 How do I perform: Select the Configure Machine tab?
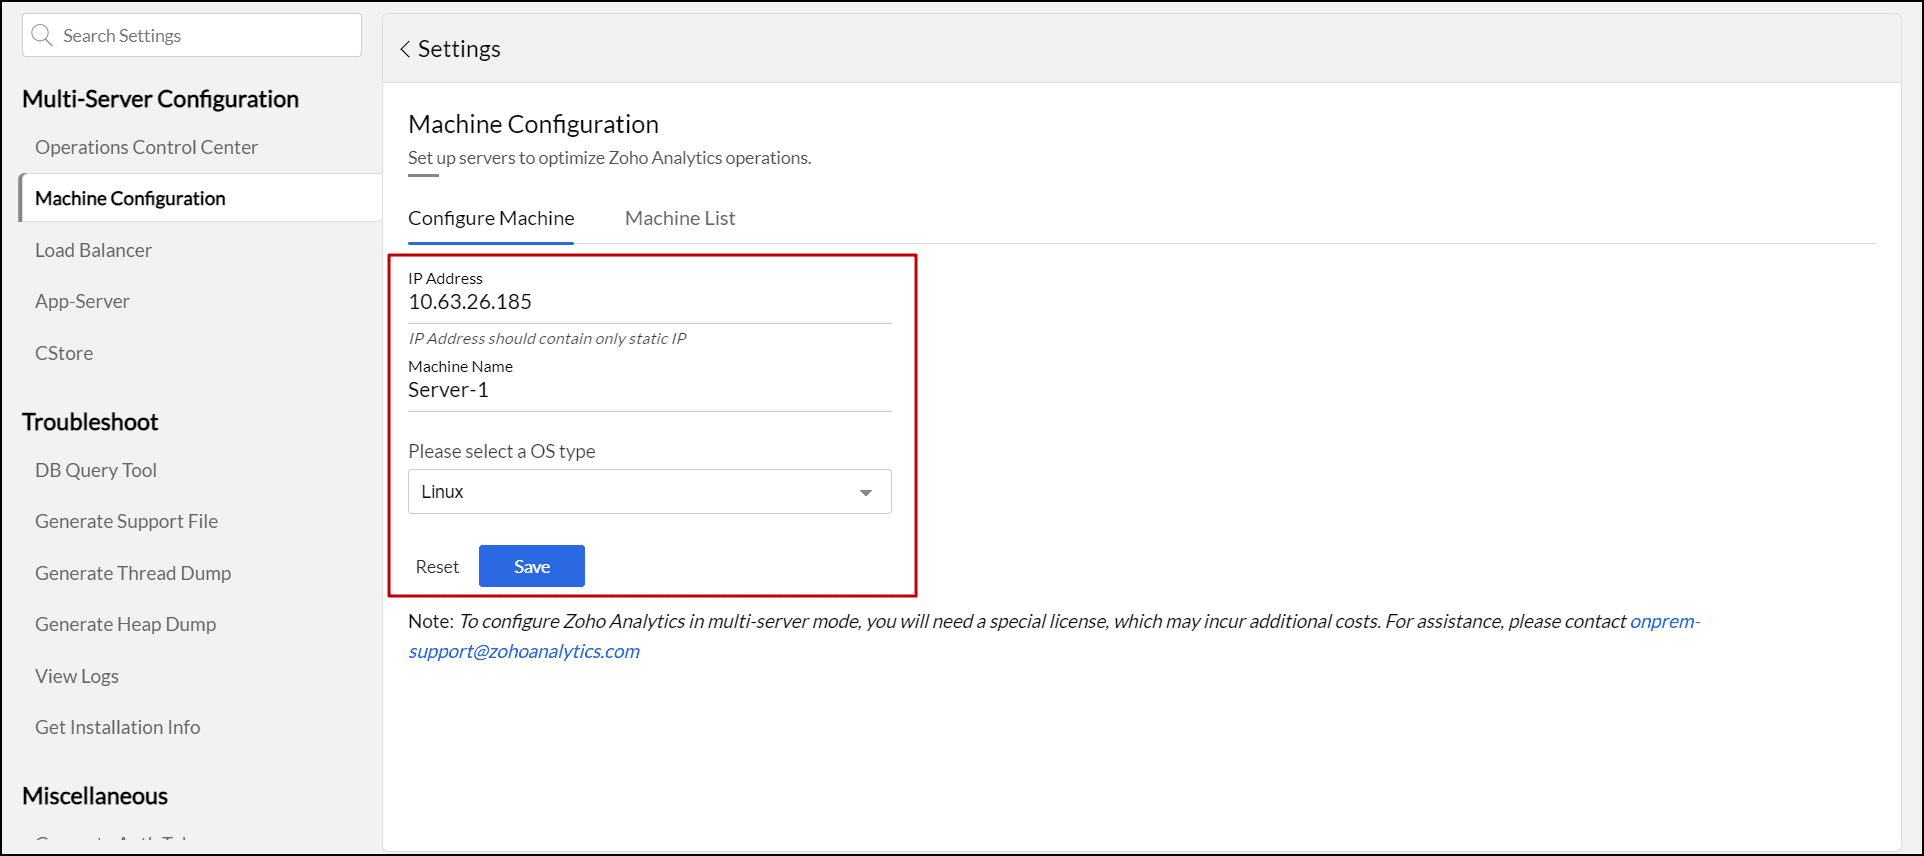pyautogui.click(x=491, y=218)
